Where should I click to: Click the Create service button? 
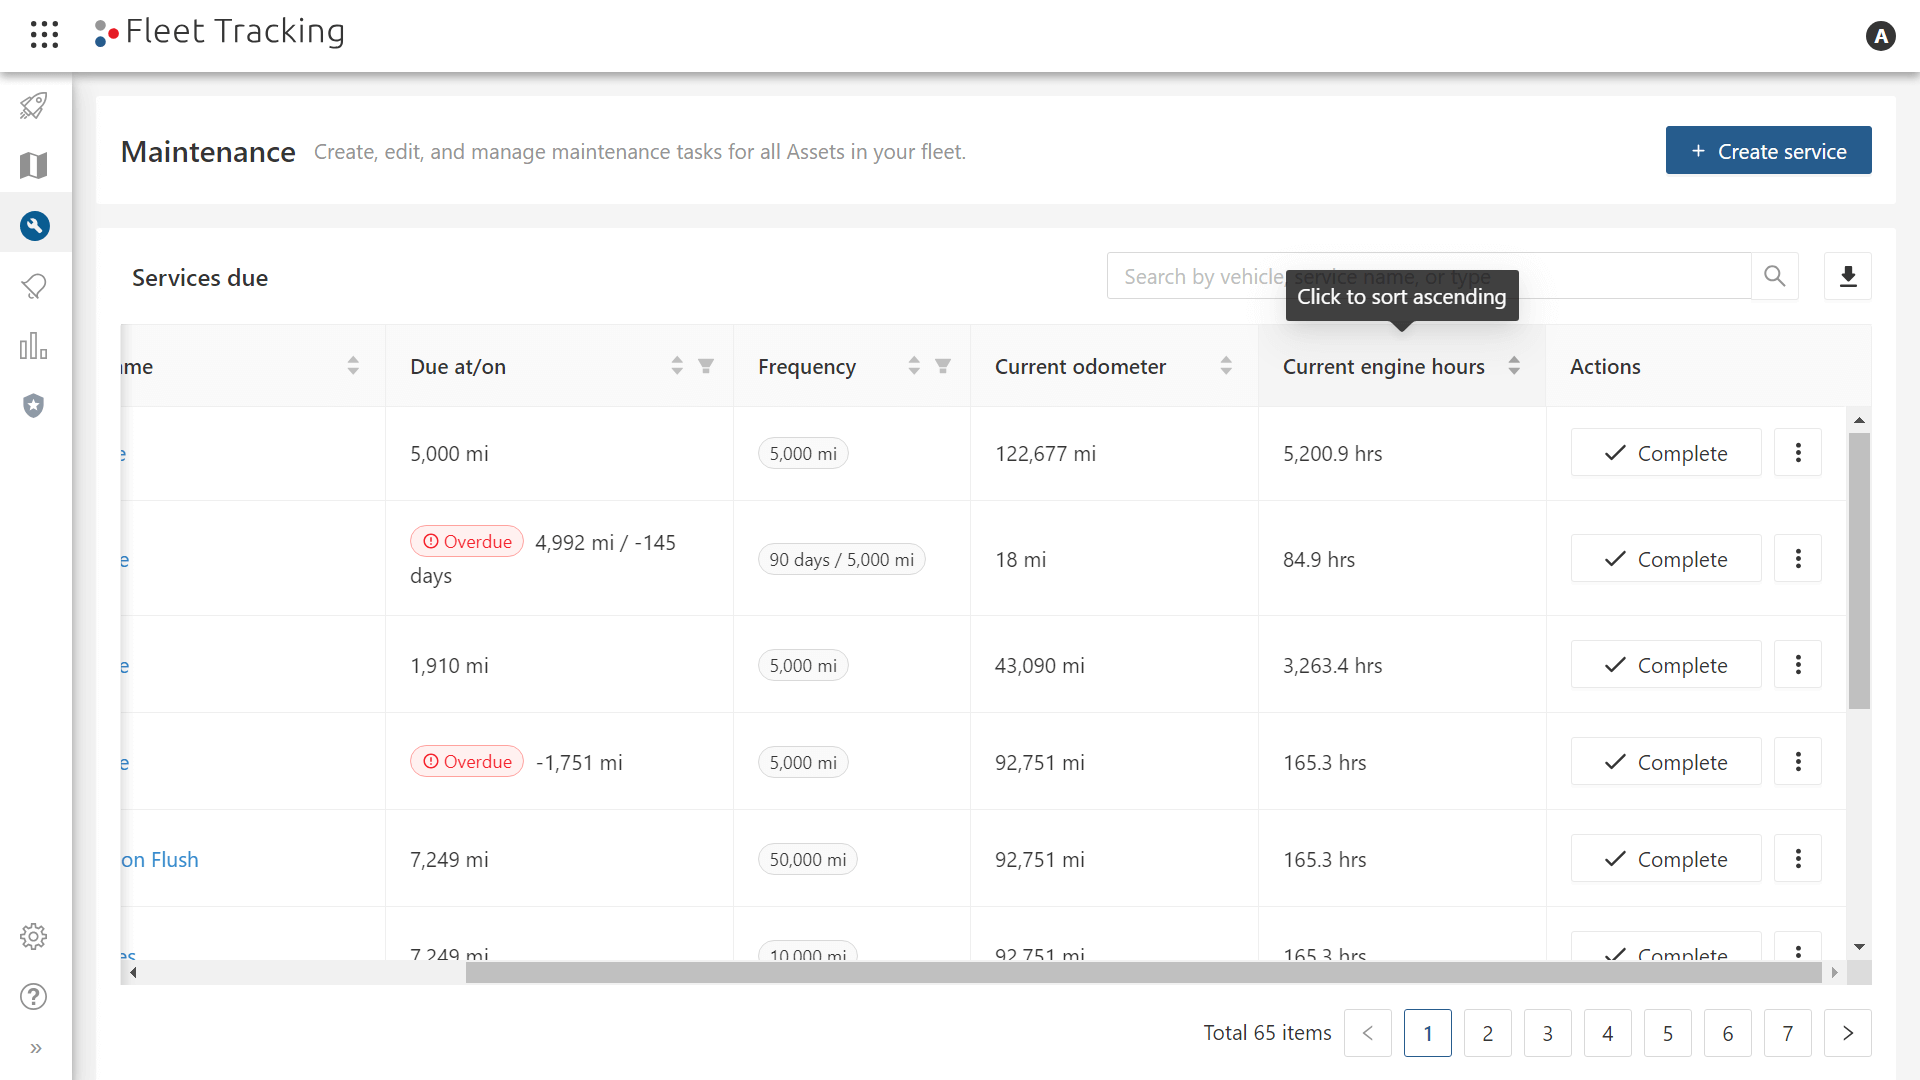click(x=1769, y=151)
